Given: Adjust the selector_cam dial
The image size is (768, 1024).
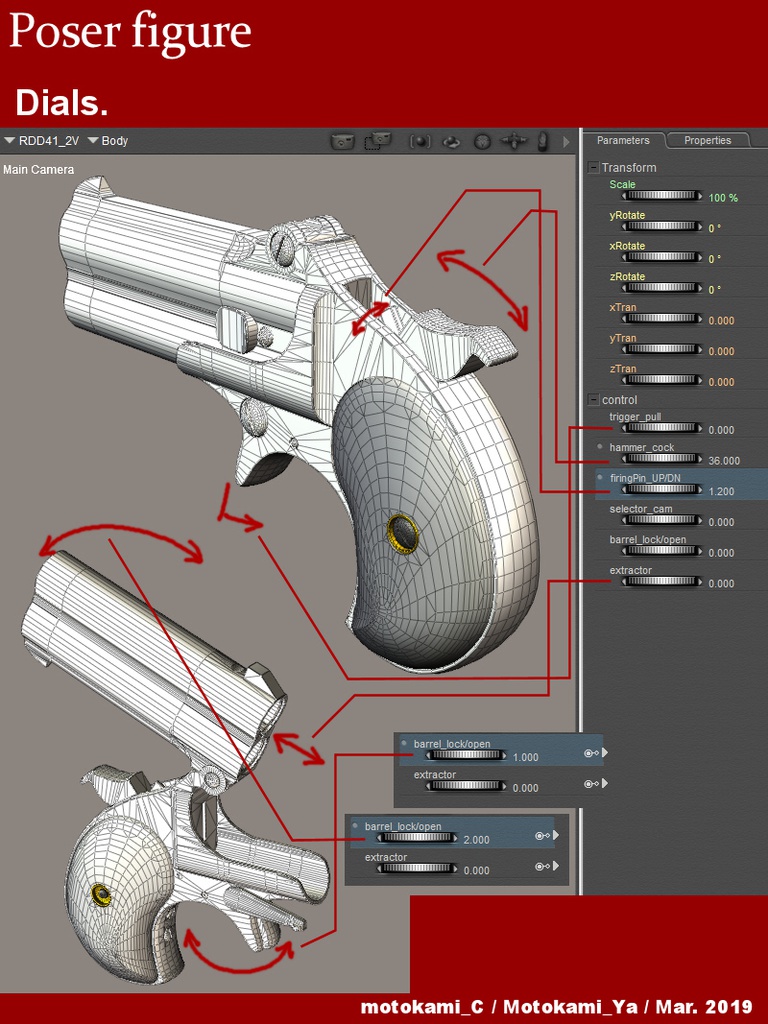Looking at the screenshot, I should coord(662,520).
